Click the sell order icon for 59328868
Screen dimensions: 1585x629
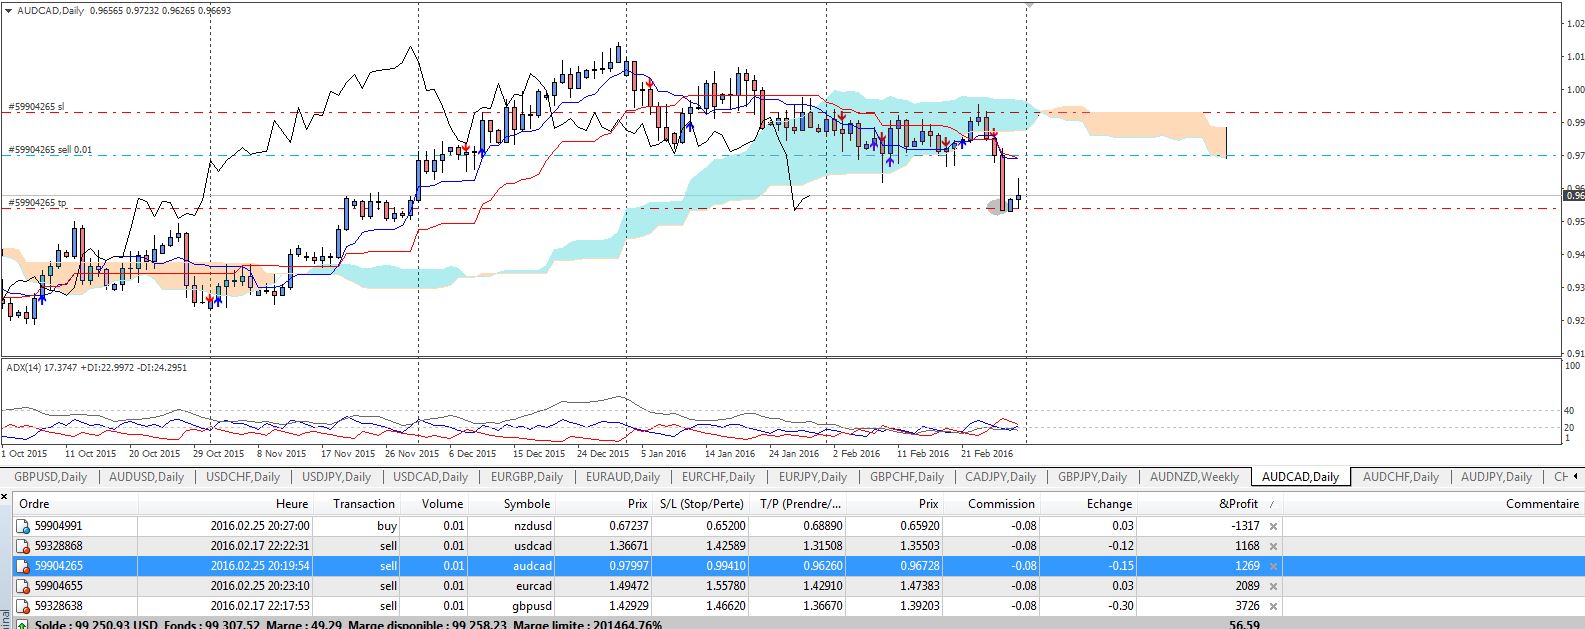tap(23, 546)
